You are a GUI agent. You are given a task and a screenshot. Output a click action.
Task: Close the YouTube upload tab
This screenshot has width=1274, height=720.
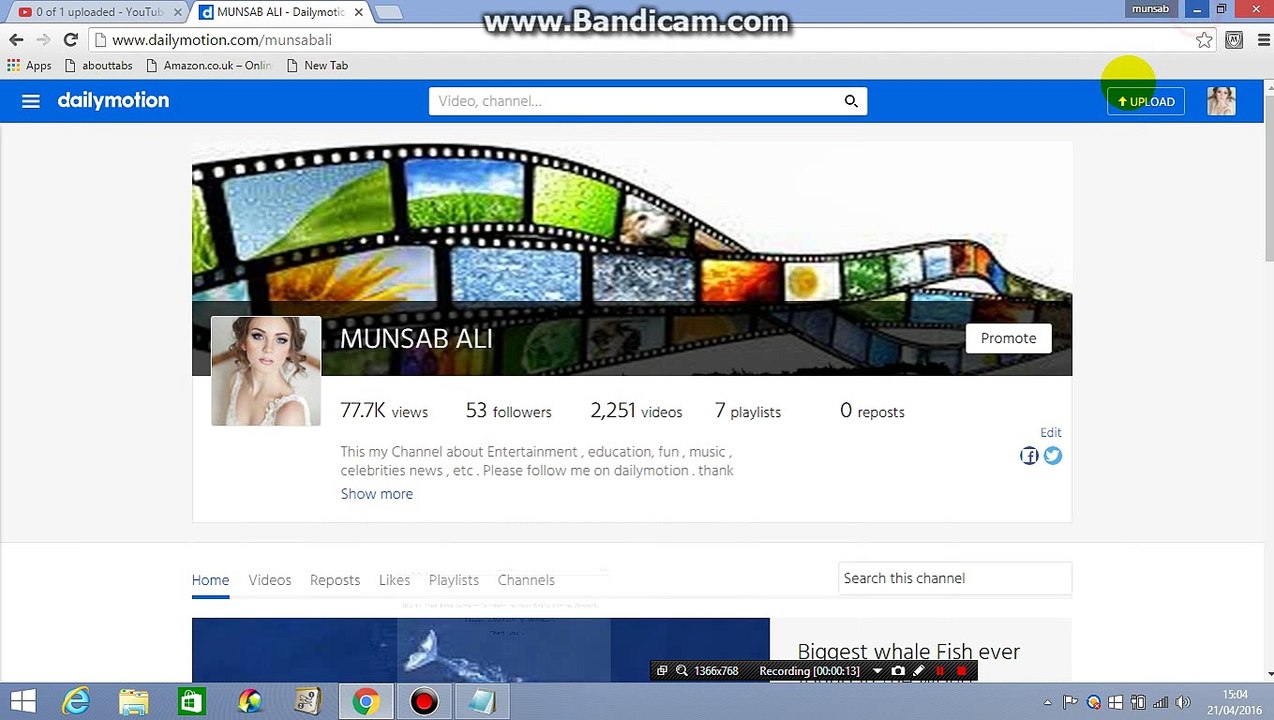[x=178, y=12]
